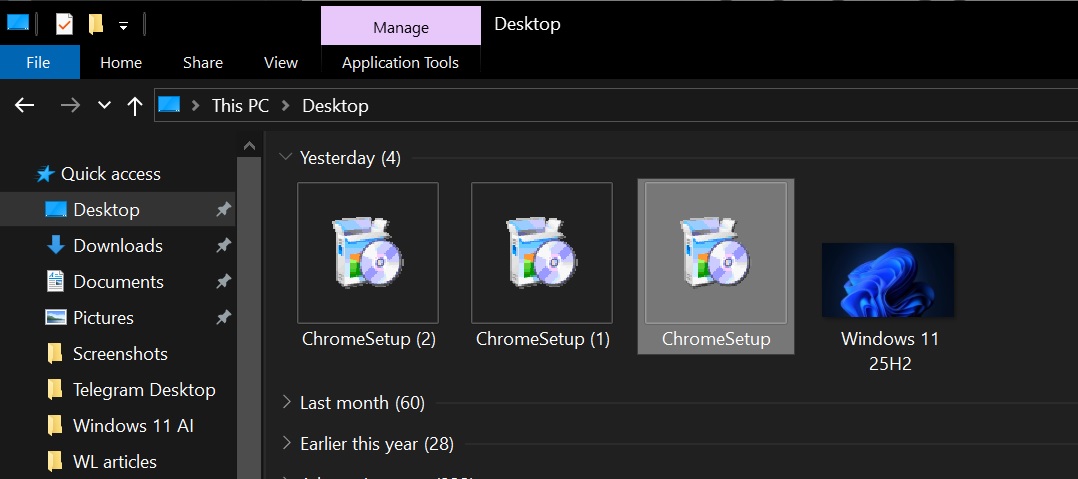Screen dimensions: 1078x479
Task: Select the Windows 11 25H2 image thumbnail
Action: click(x=888, y=280)
